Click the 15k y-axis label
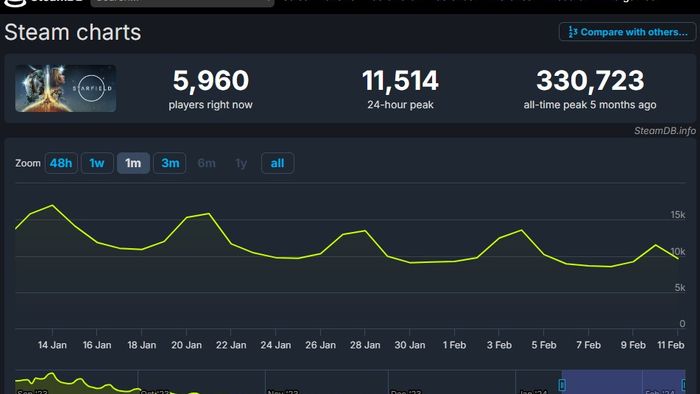 (678, 215)
